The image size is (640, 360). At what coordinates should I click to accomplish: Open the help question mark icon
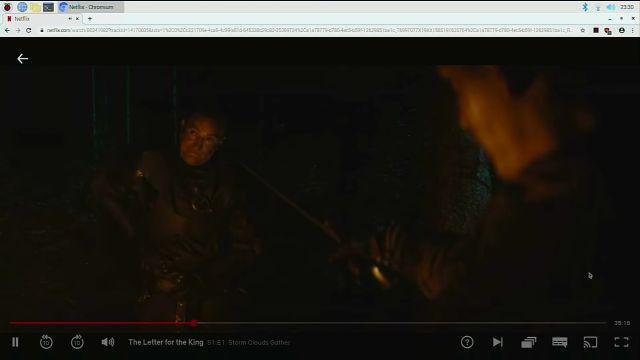(467, 342)
